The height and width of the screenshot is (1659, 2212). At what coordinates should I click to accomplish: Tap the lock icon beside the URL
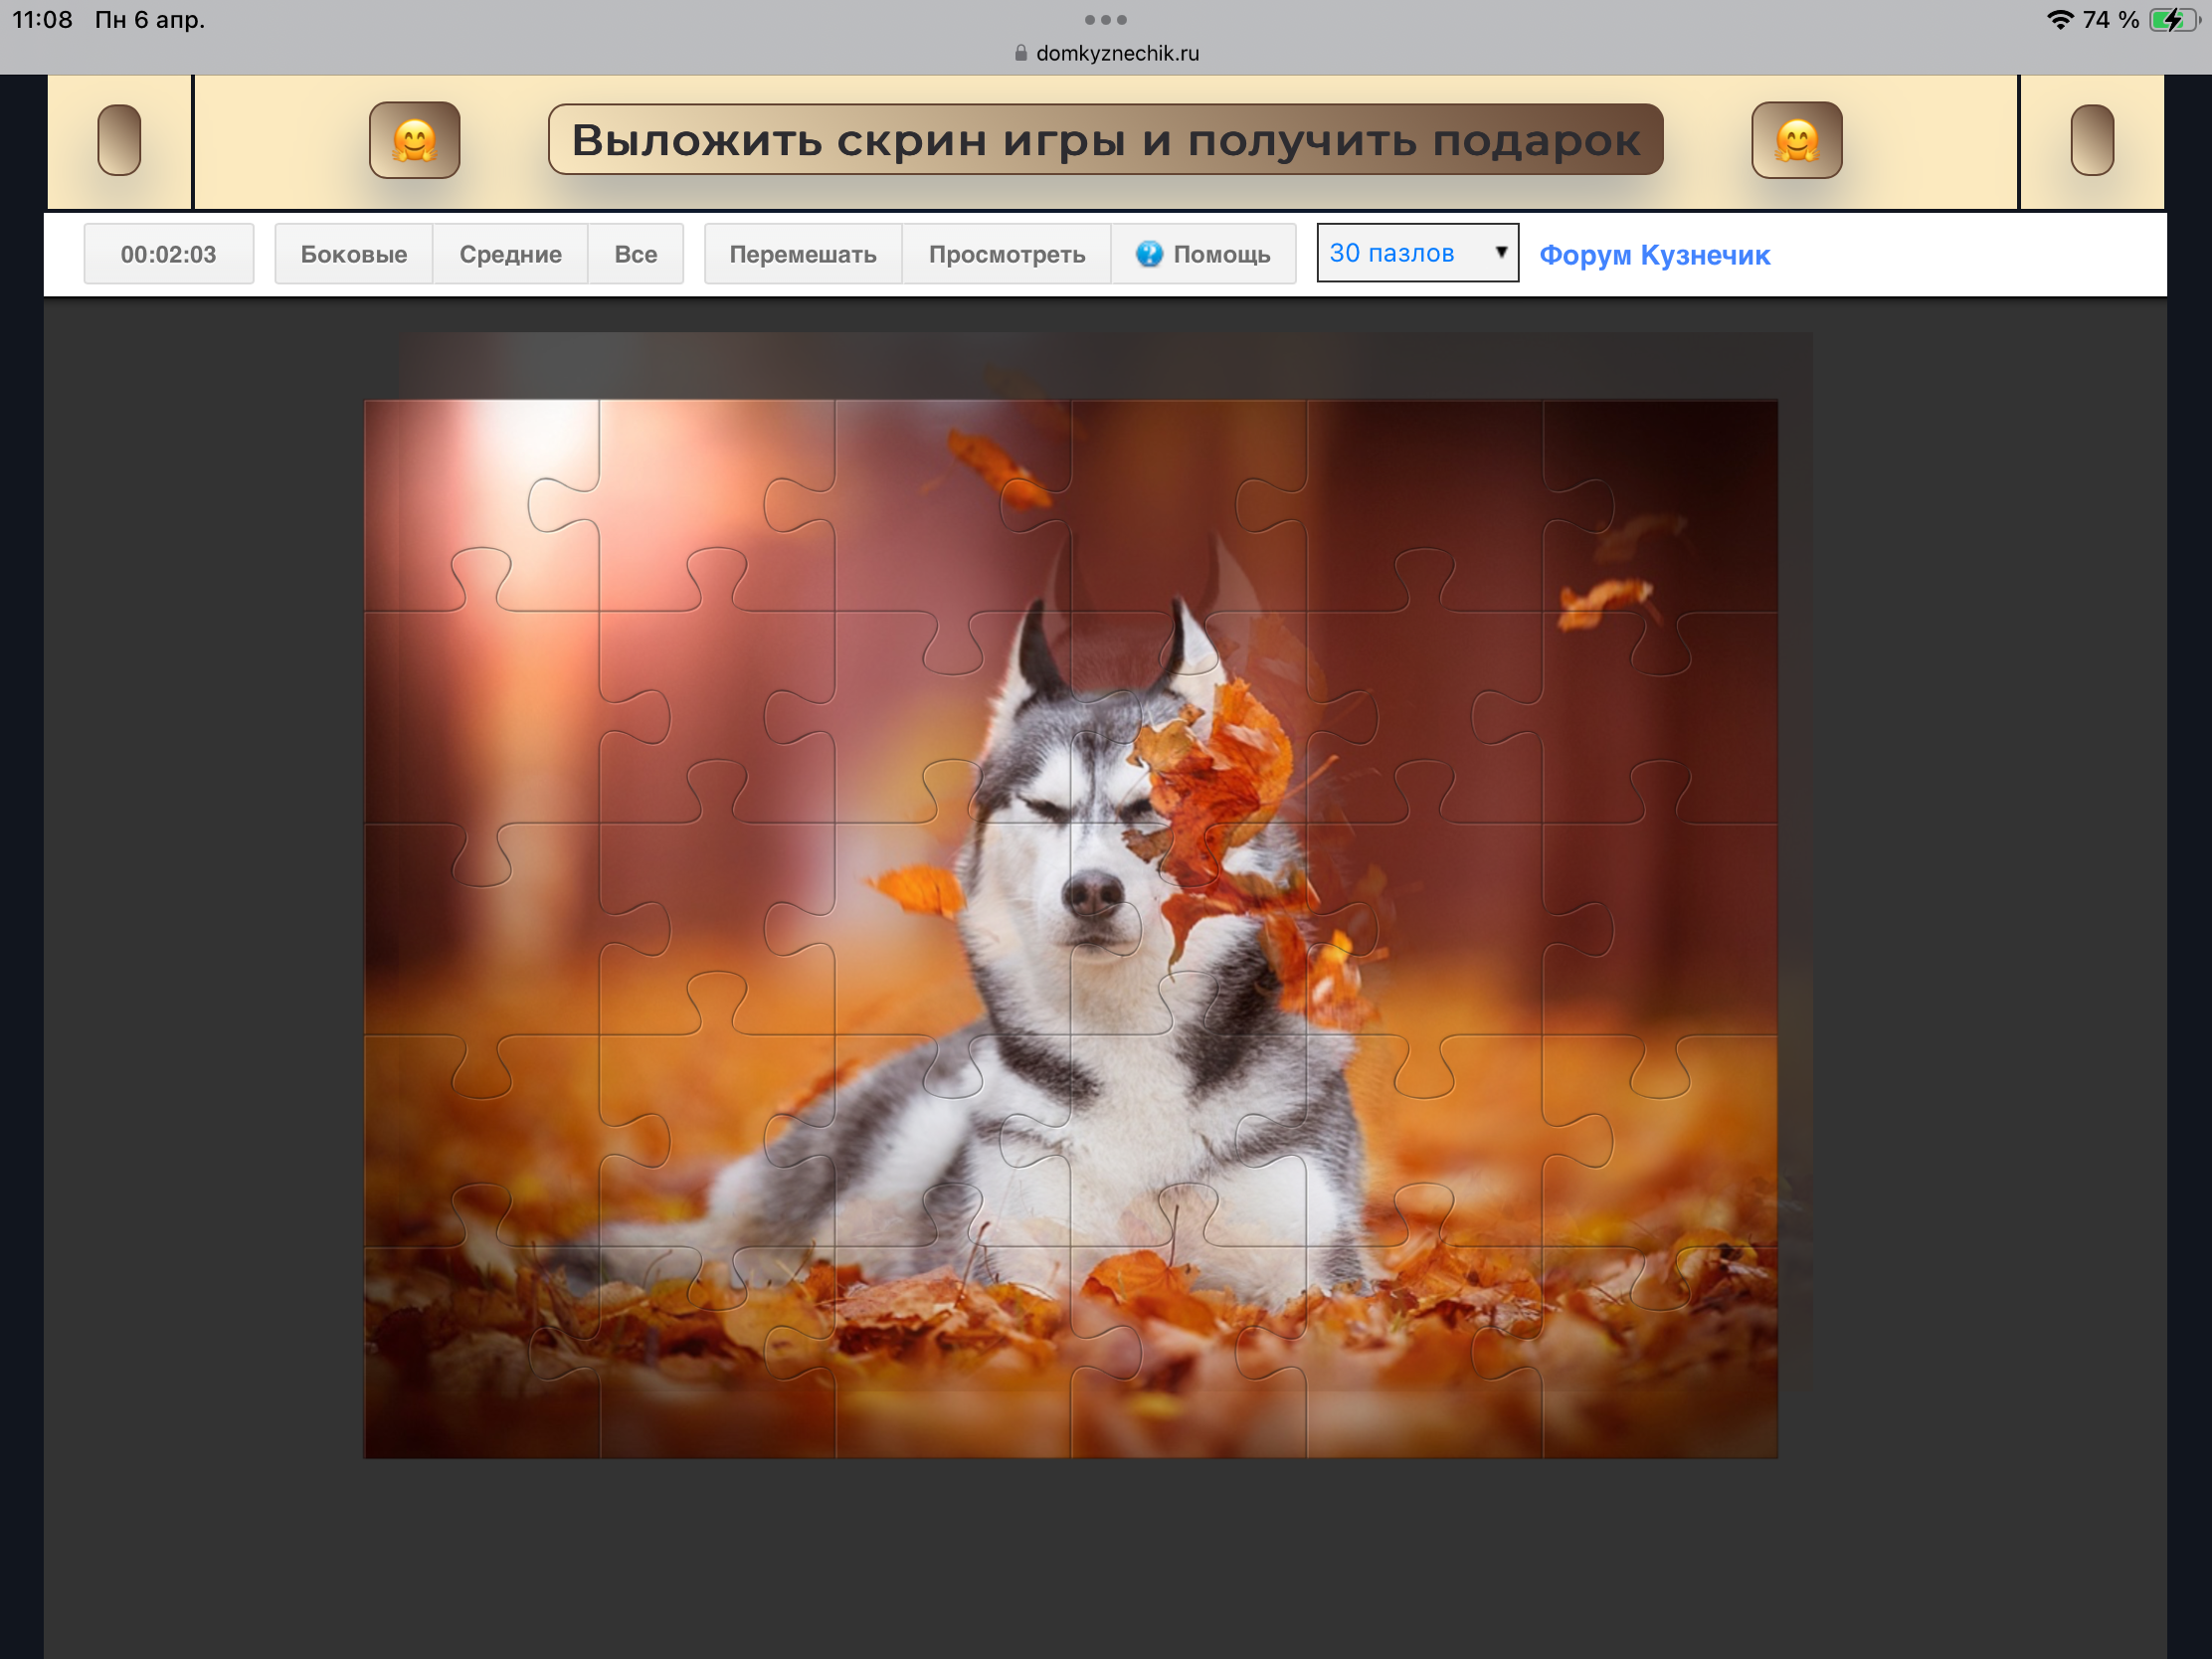point(1020,53)
